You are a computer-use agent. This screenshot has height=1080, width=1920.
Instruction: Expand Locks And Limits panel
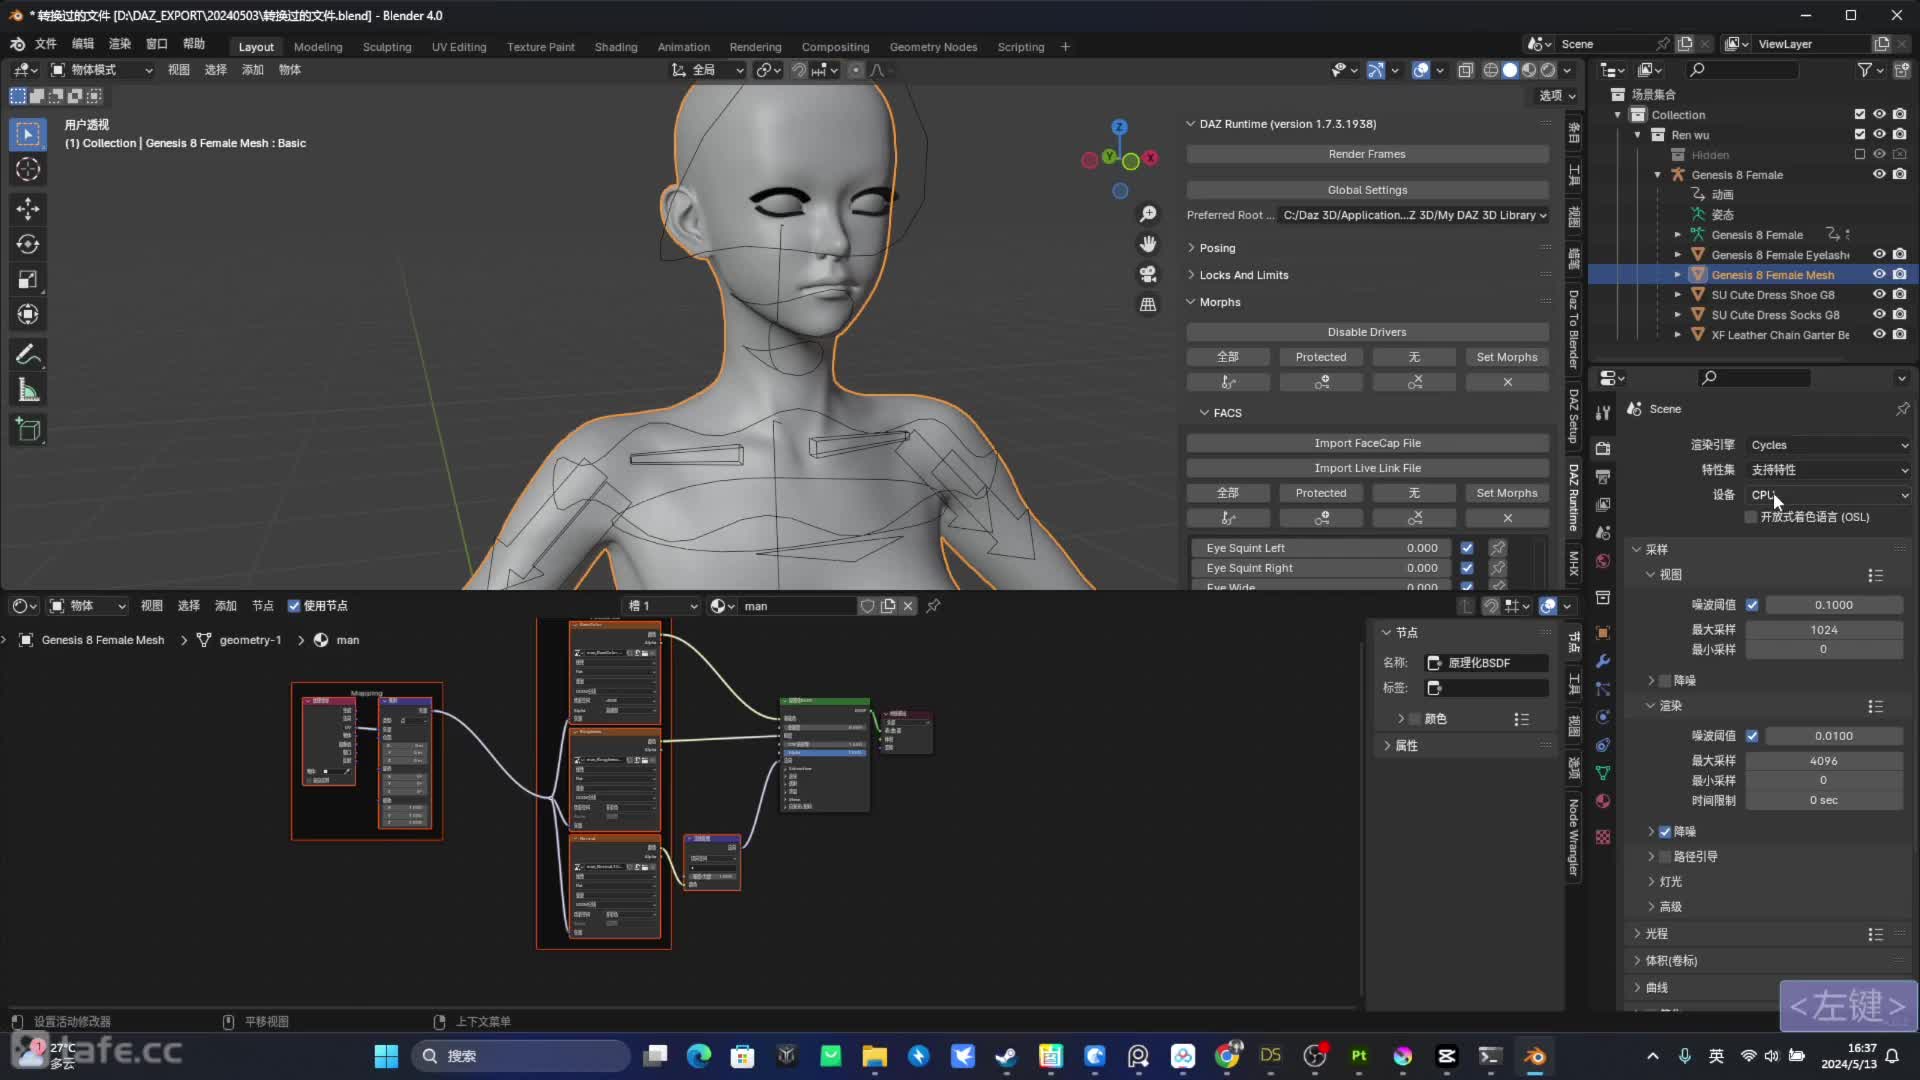[1243, 275]
